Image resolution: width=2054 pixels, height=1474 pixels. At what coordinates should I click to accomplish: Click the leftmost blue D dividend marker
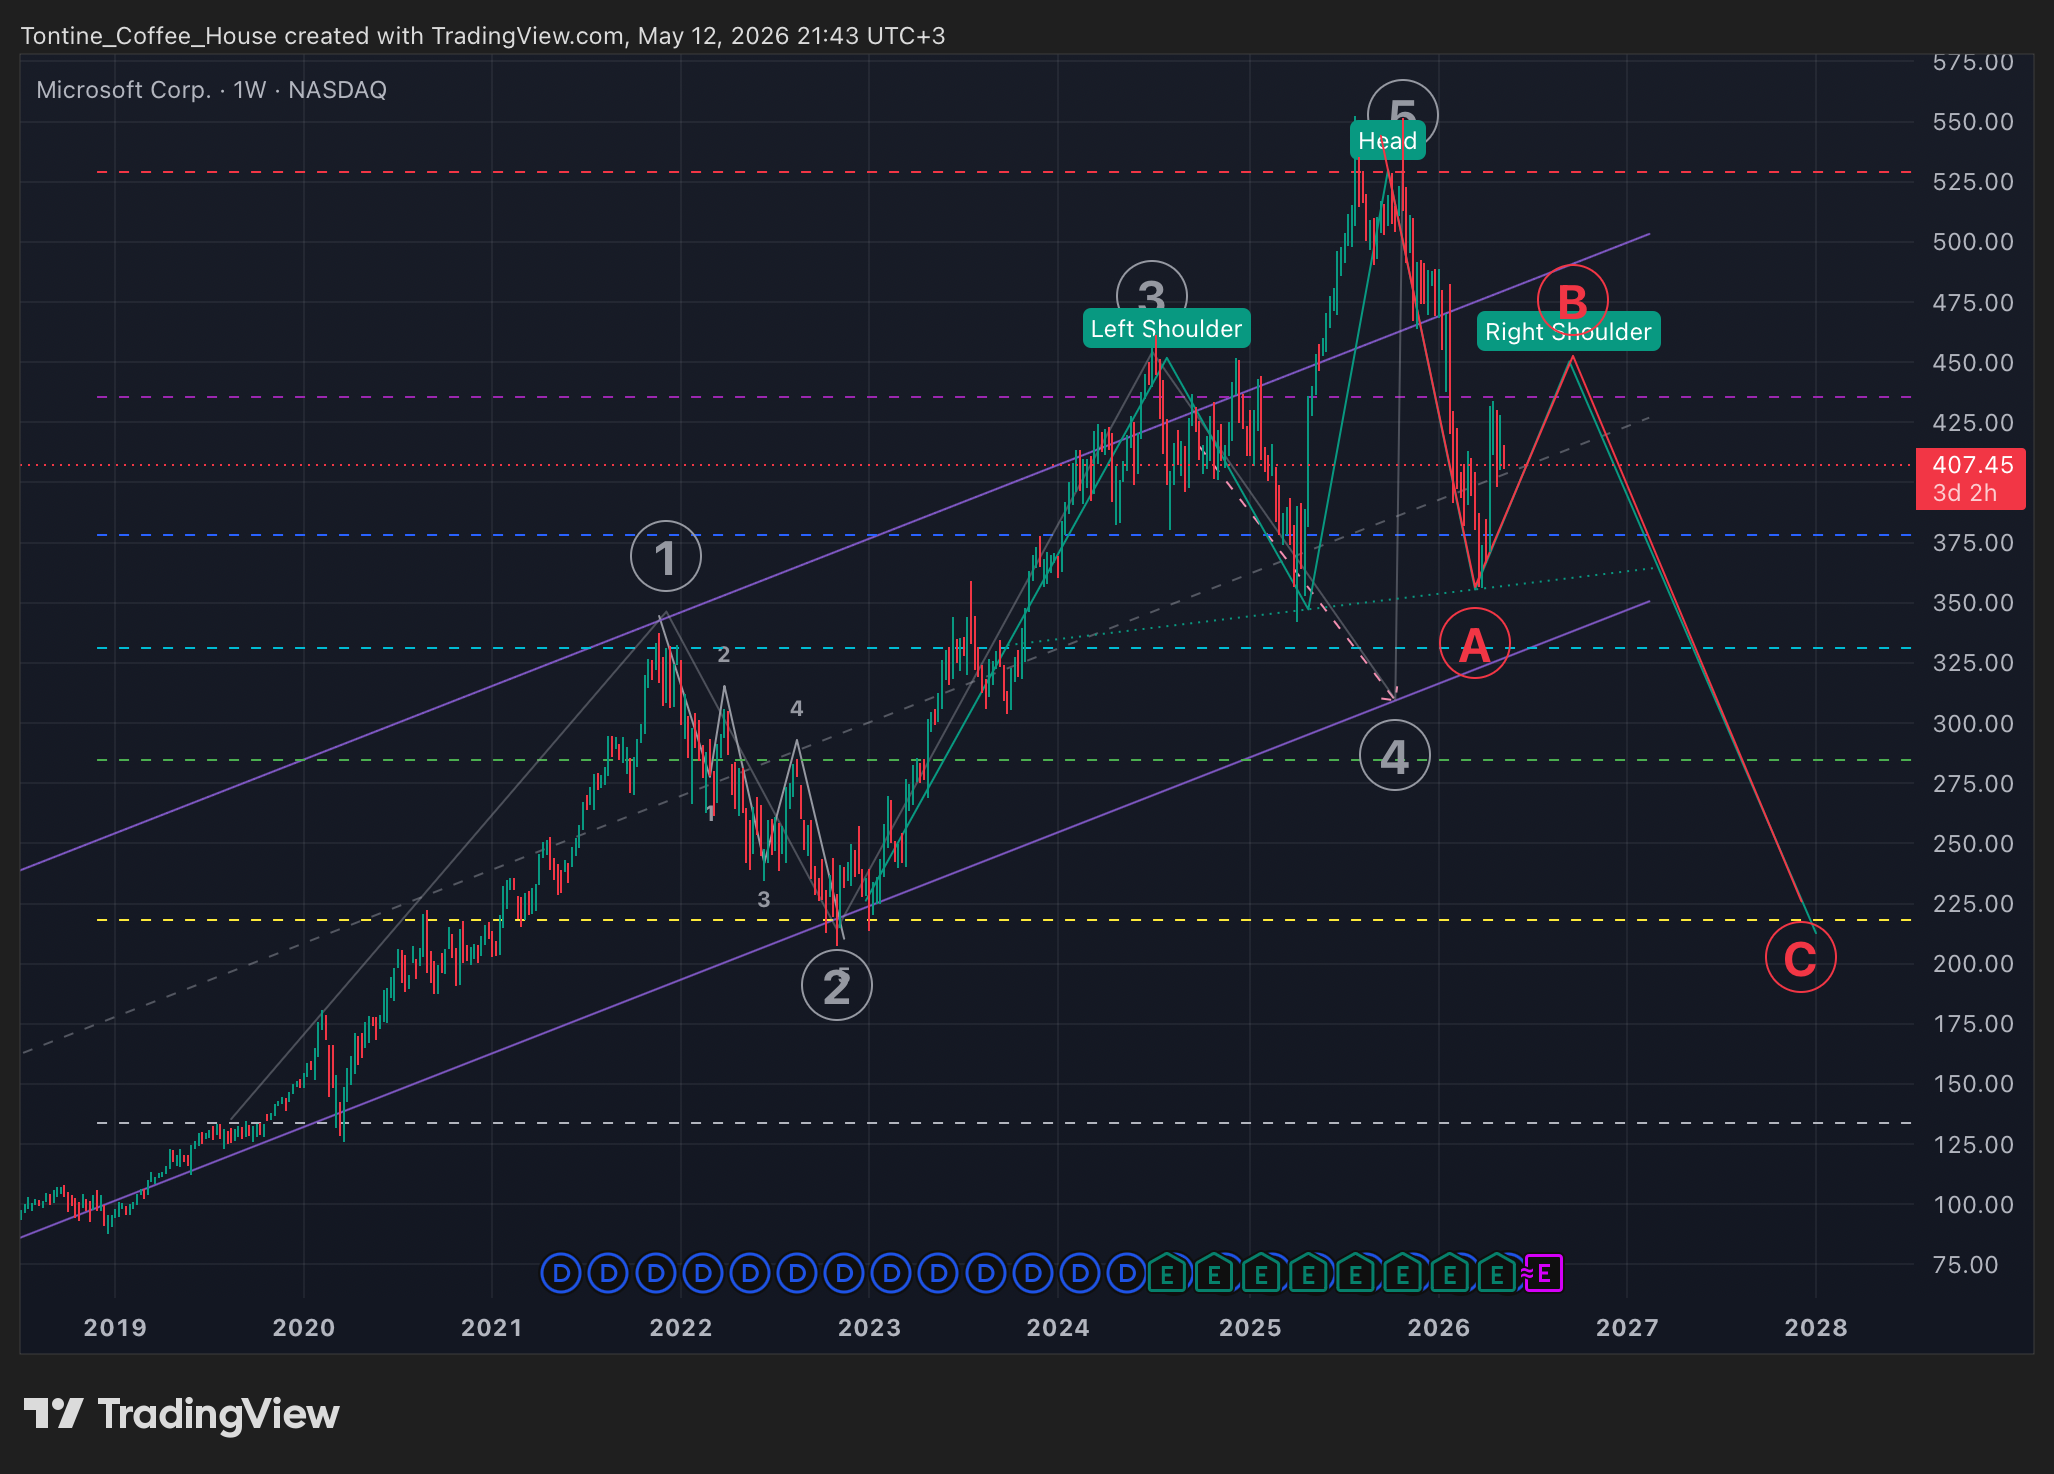coord(561,1273)
